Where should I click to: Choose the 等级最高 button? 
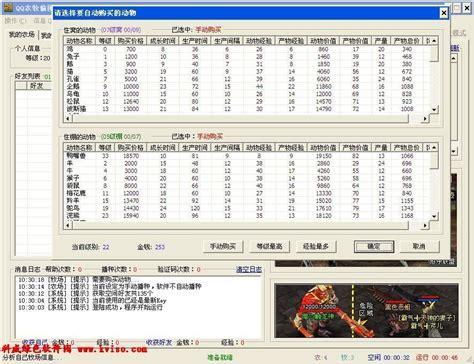click(269, 247)
